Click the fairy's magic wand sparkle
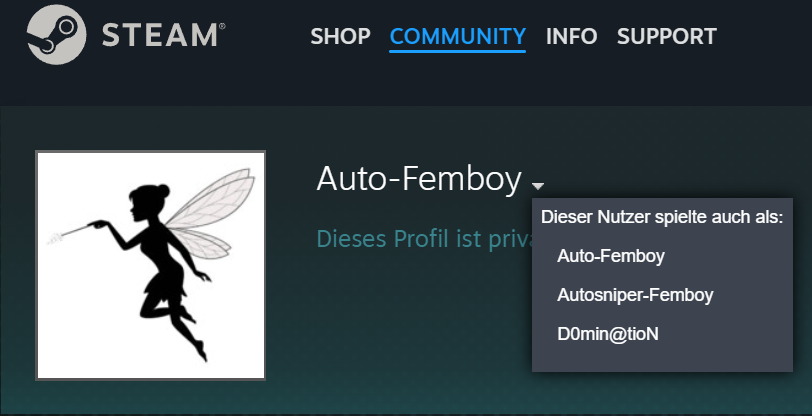Viewport: 812px width, 416px height. (x=54, y=239)
